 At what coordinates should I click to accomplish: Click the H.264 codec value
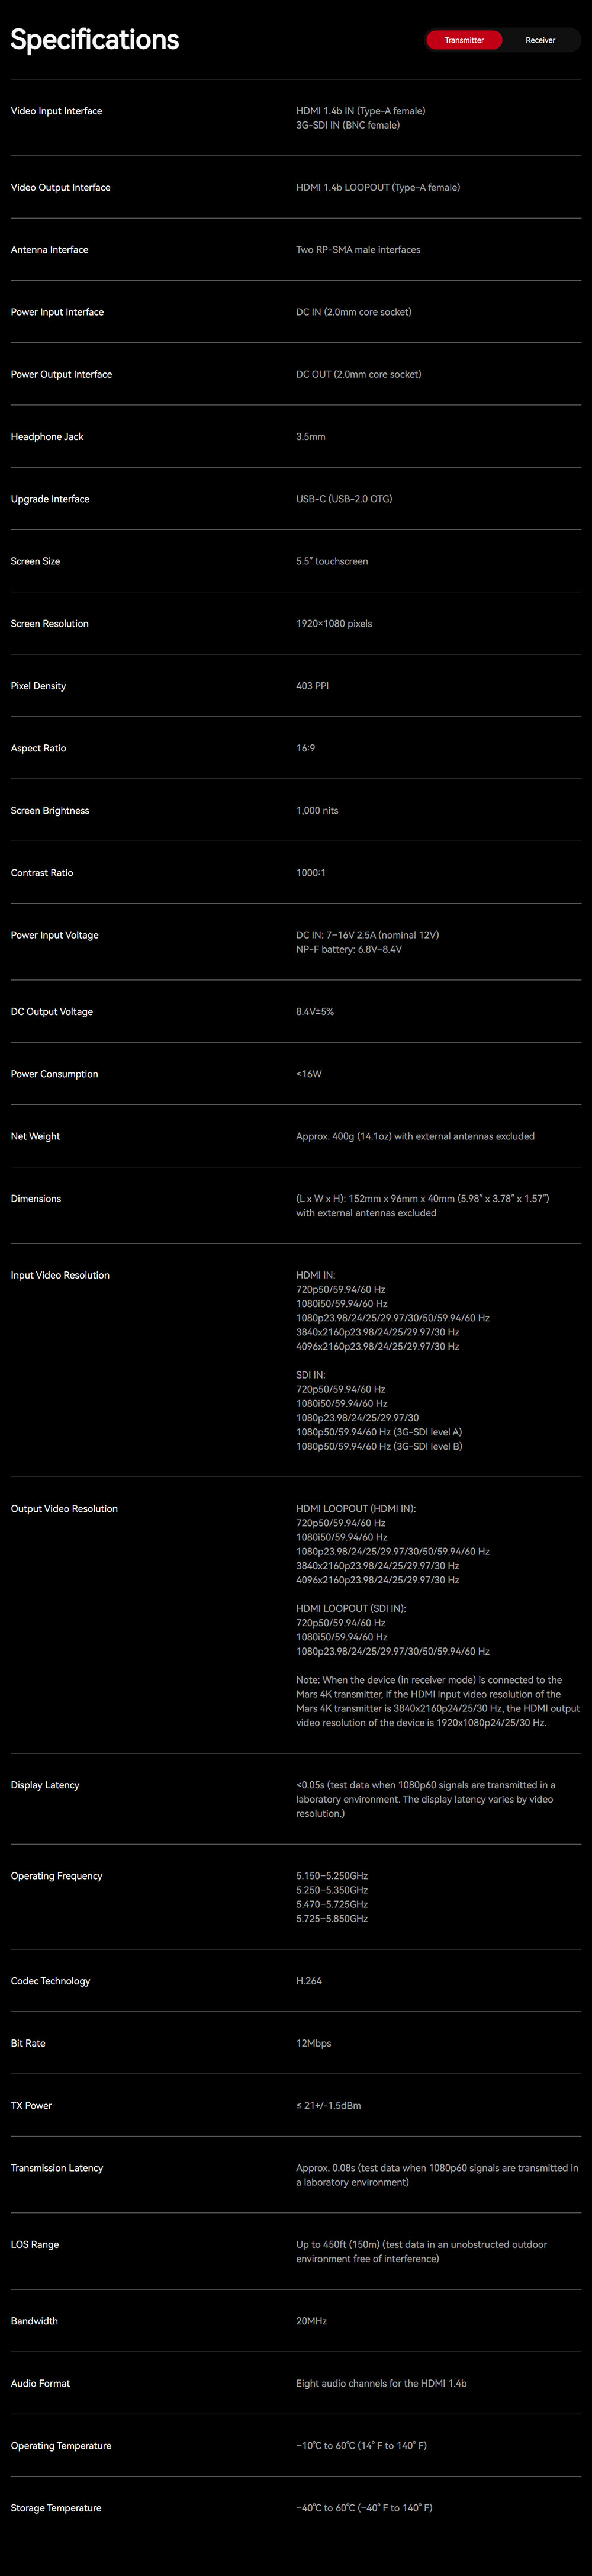[x=308, y=1981]
